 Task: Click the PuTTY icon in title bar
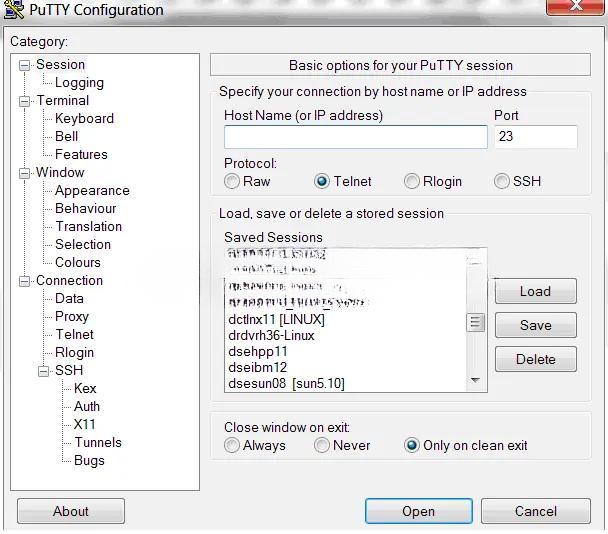14,9
